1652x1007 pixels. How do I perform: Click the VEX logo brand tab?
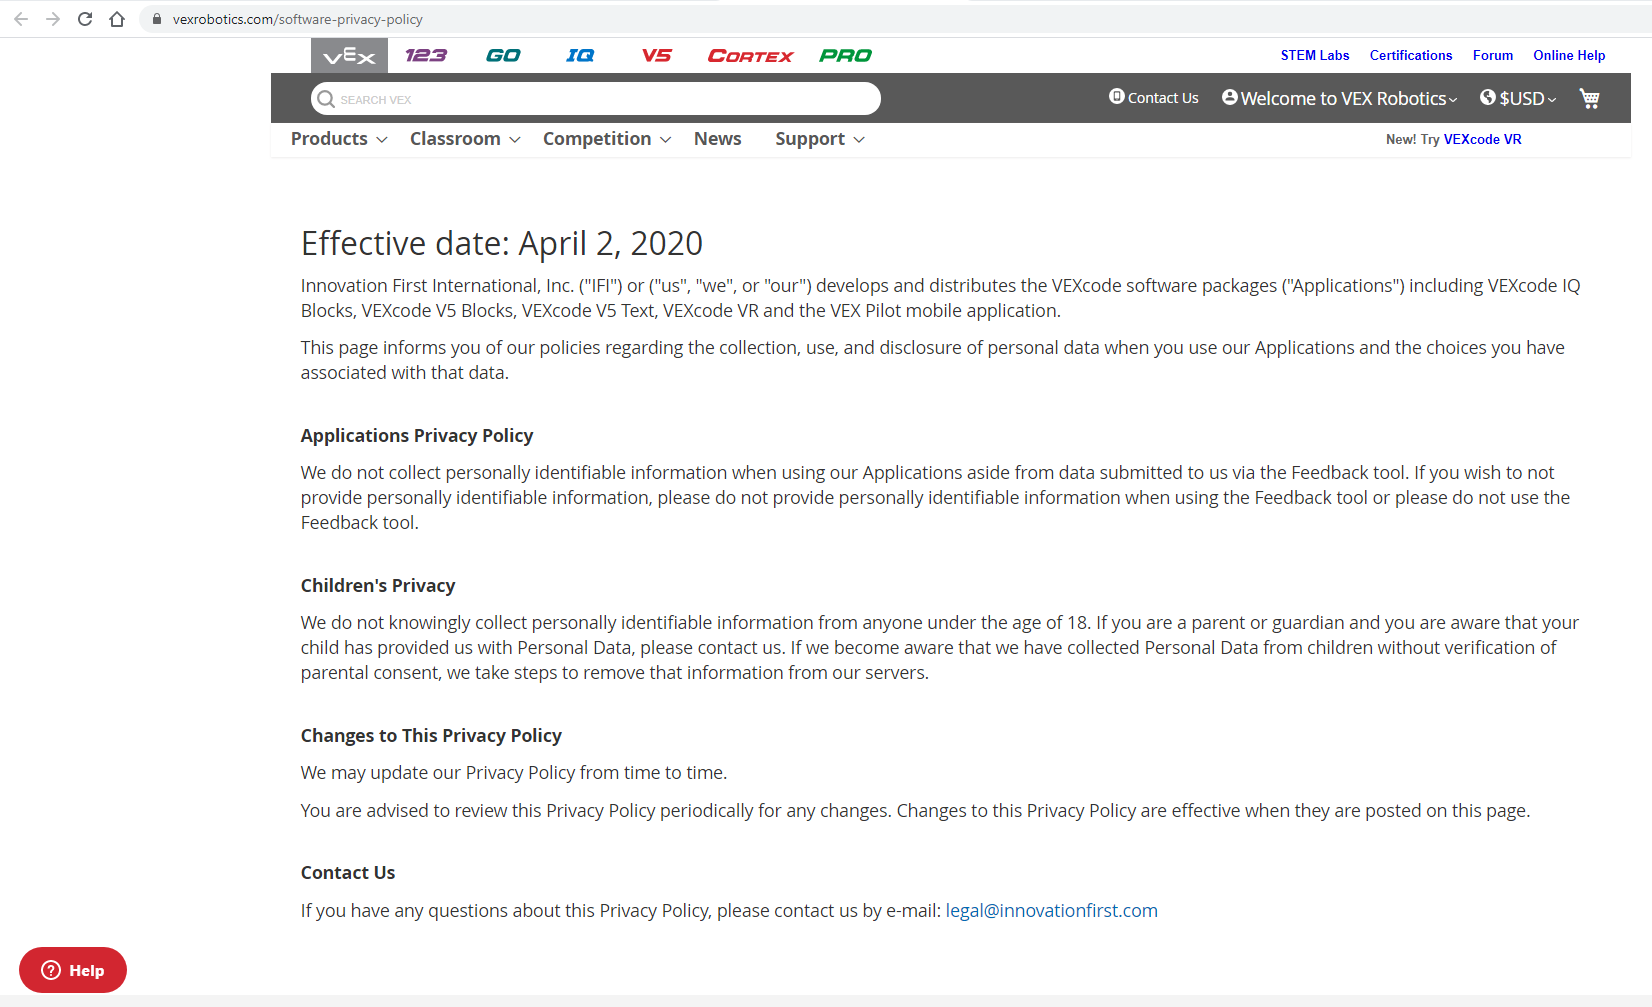tap(348, 55)
